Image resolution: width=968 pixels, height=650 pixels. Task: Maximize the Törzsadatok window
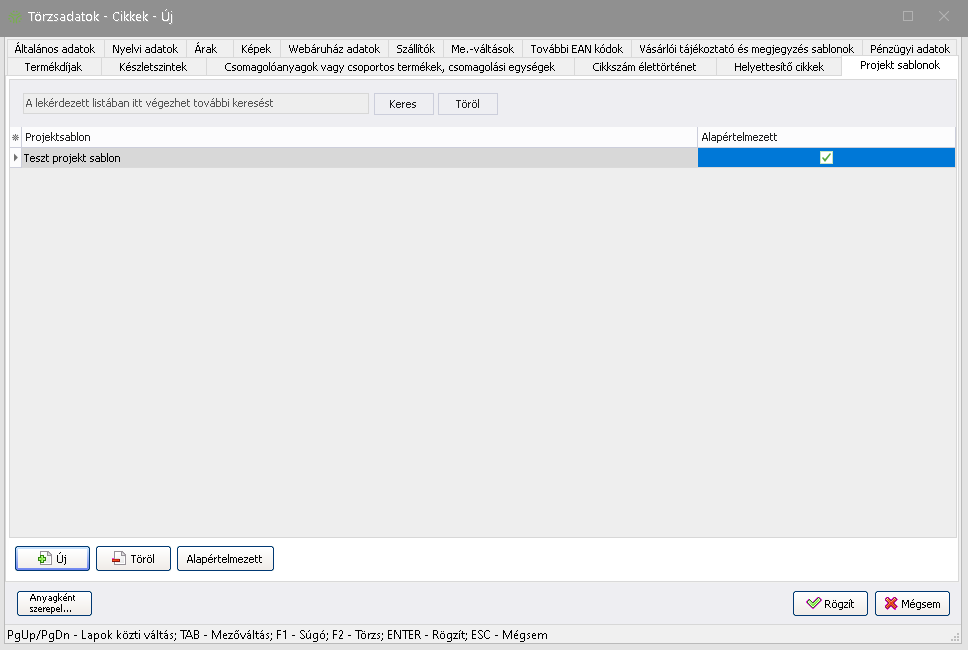(x=908, y=16)
